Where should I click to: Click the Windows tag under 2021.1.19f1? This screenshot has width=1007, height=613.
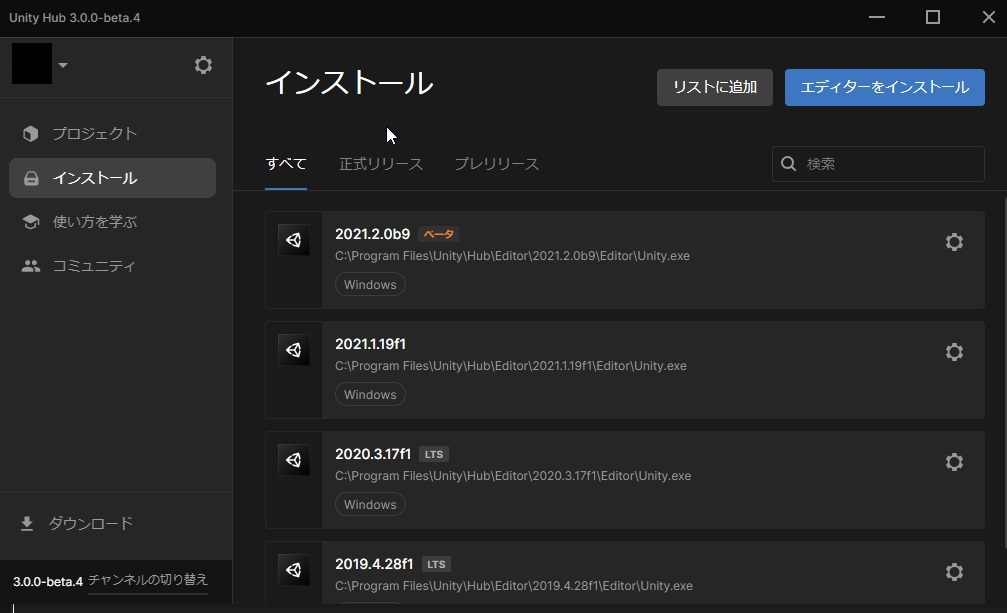[370, 394]
